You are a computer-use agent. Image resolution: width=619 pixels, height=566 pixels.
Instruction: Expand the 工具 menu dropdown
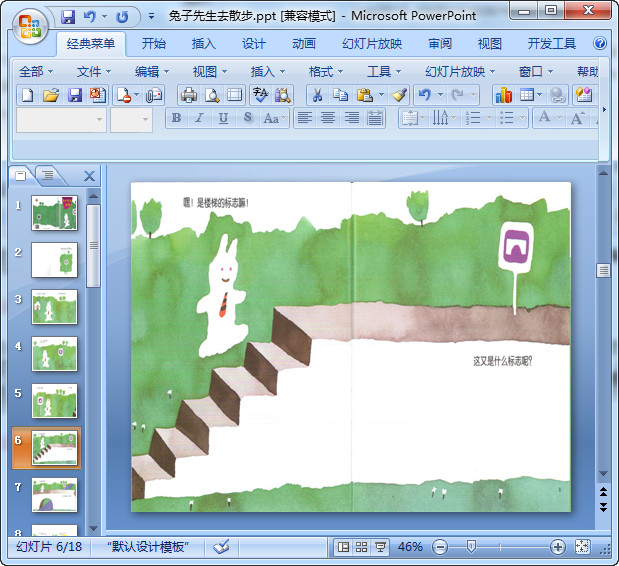pyautogui.click(x=384, y=71)
